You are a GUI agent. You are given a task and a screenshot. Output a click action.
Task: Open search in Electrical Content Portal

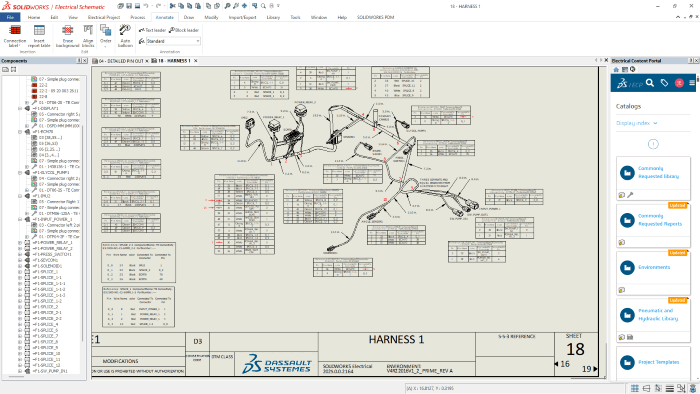(x=650, y=83)
